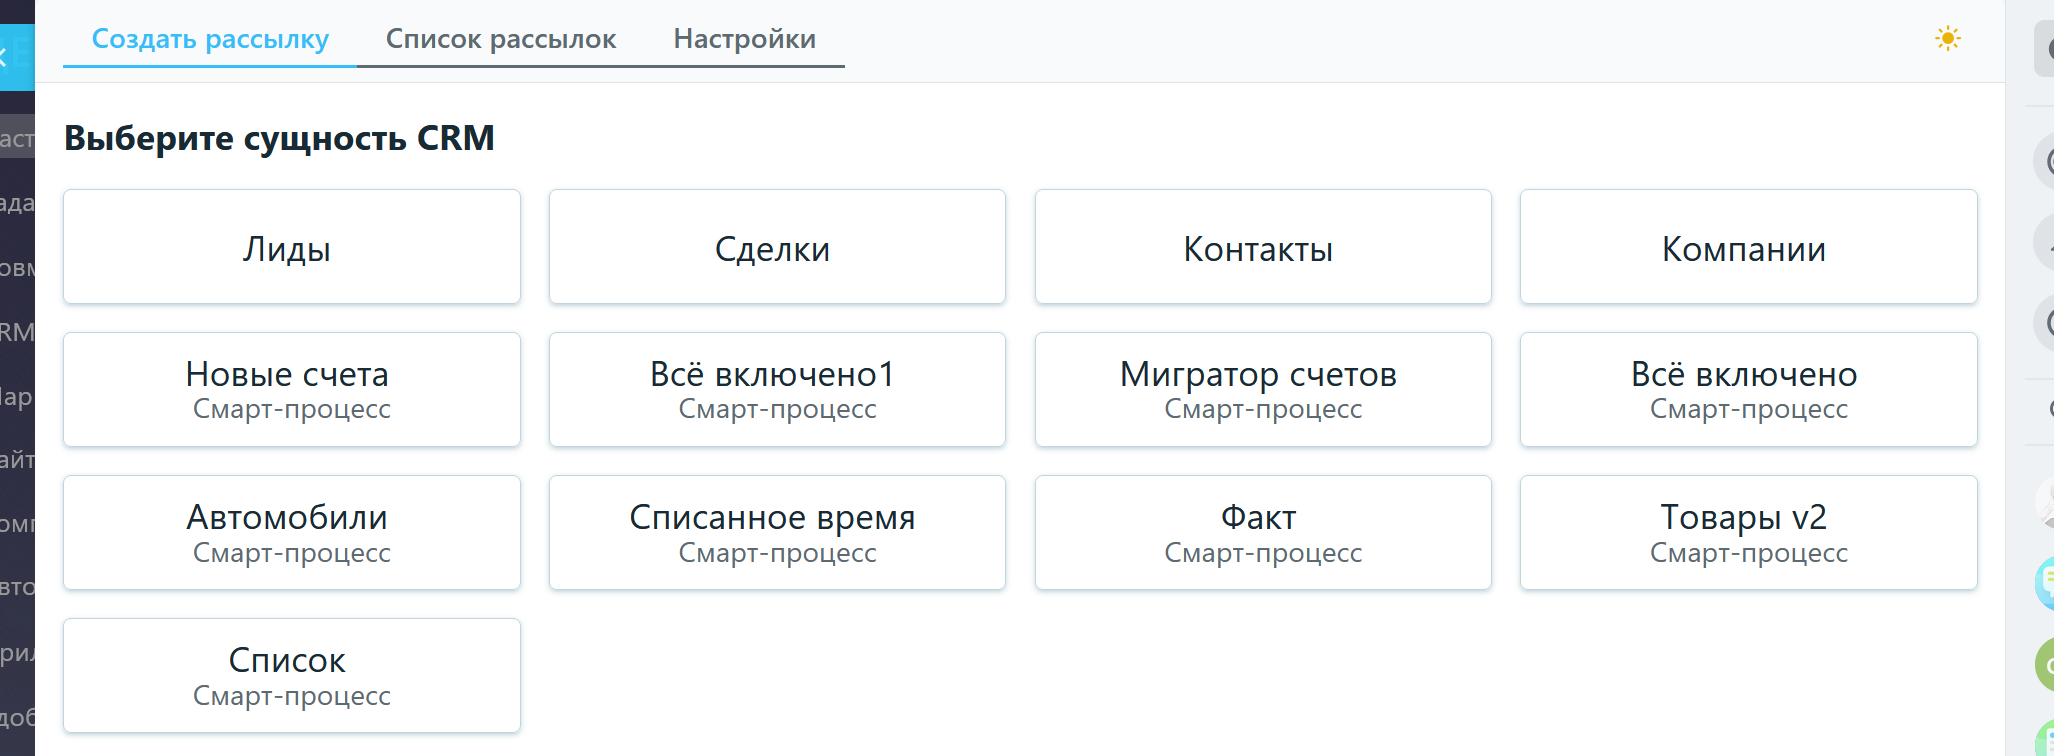Viewport: 2054px width, 756px height.
Task: Open the "Создать рассылку" tab
Action: pyautogui.click(x=210, y=39)
